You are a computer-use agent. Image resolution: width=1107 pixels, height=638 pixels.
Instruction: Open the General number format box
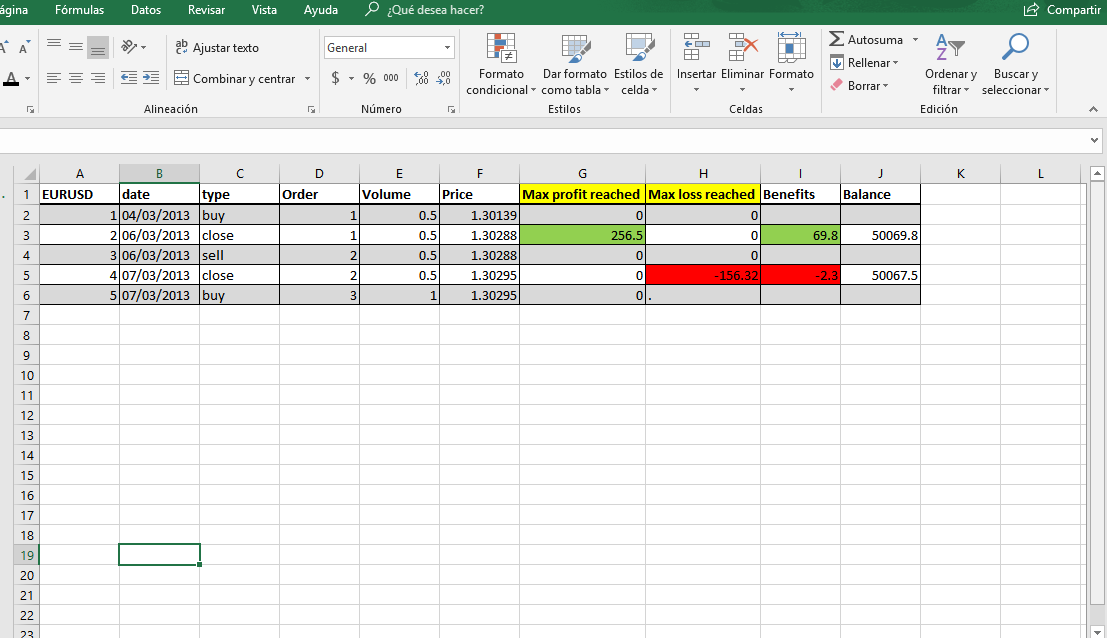coord(388,47)
